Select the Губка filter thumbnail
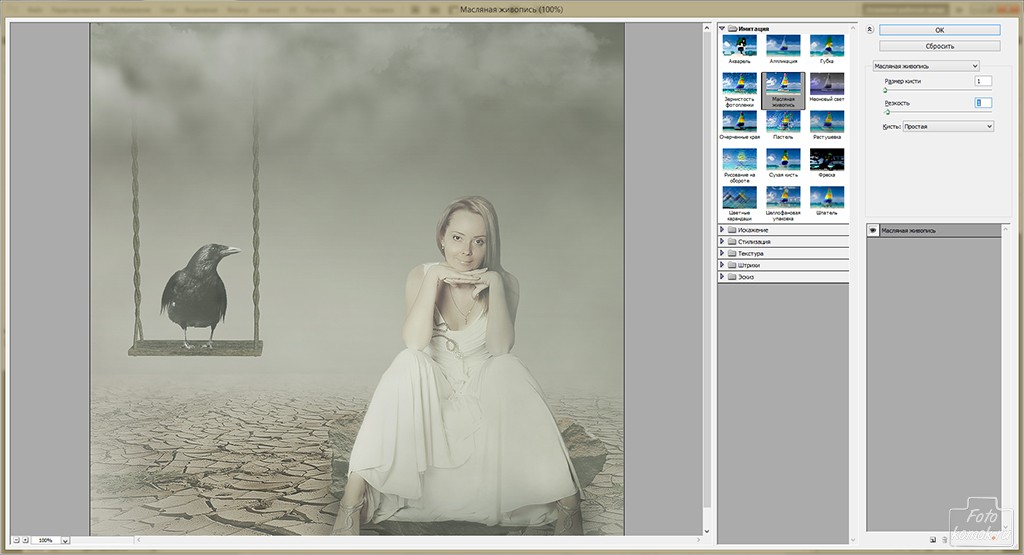Screen dimensions: 1024x555 827,46
